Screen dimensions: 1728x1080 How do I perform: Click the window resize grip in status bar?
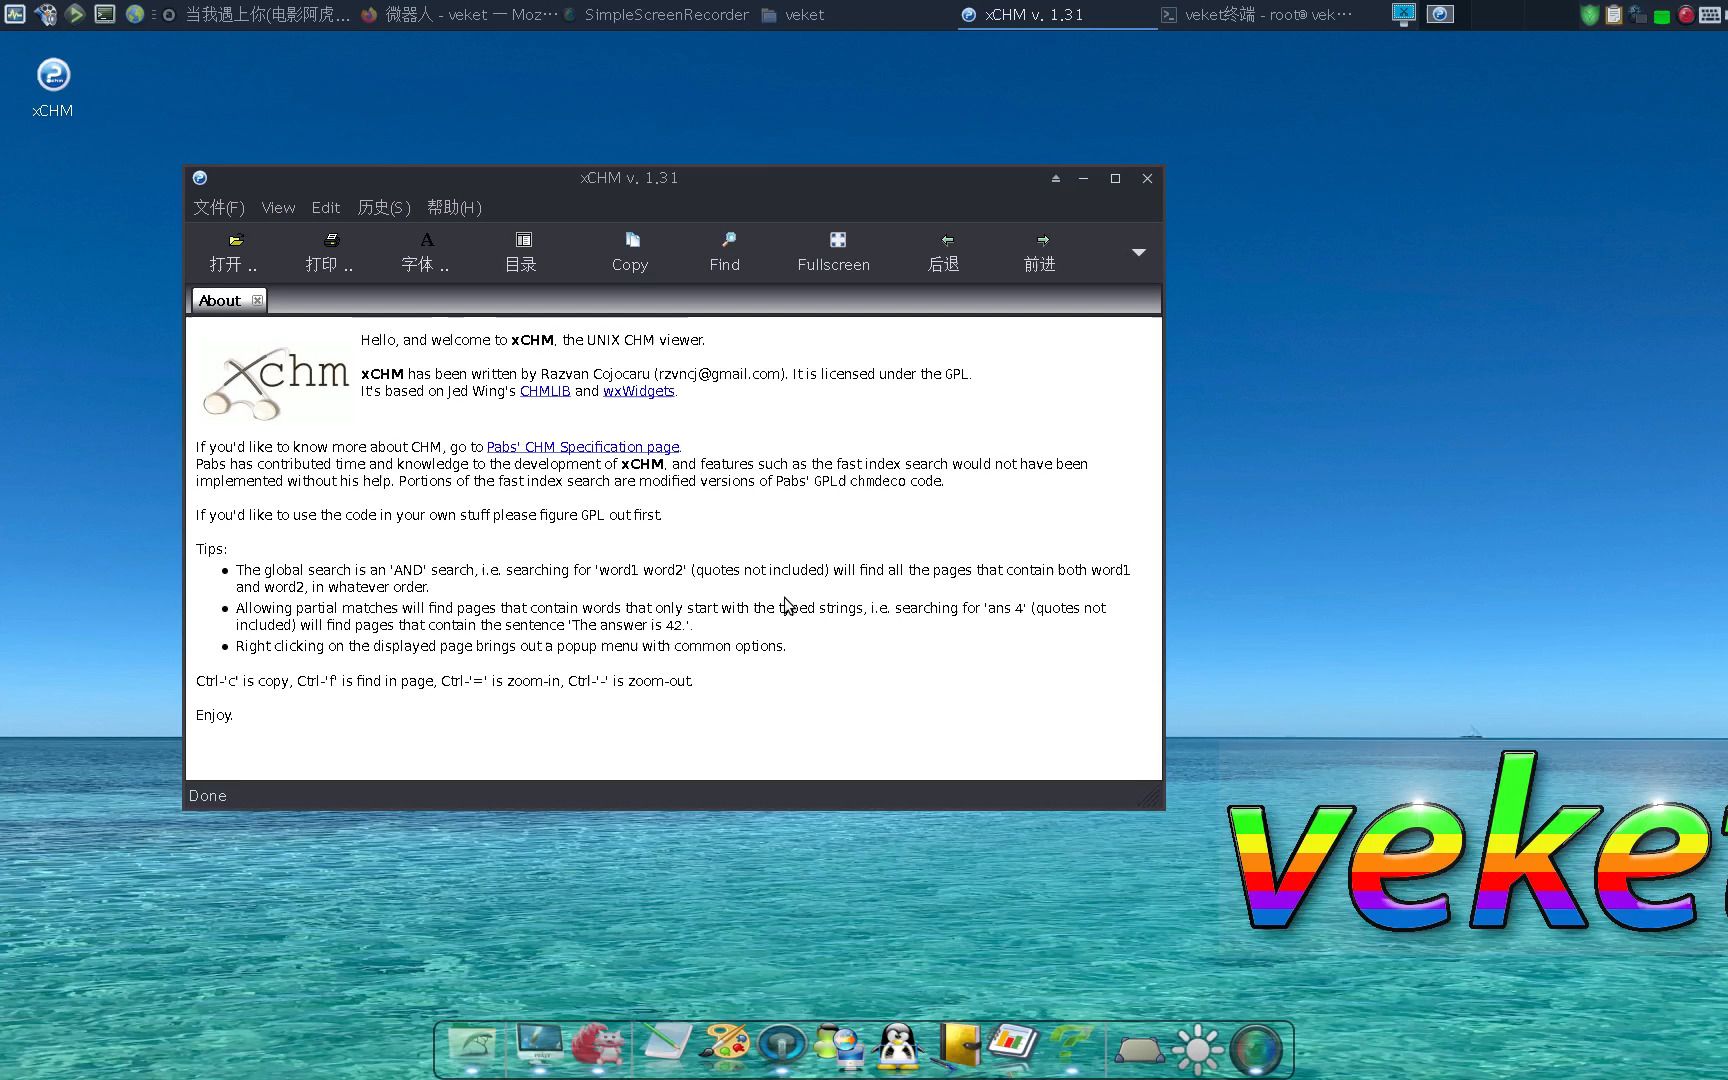click(x=1150, y=797)
